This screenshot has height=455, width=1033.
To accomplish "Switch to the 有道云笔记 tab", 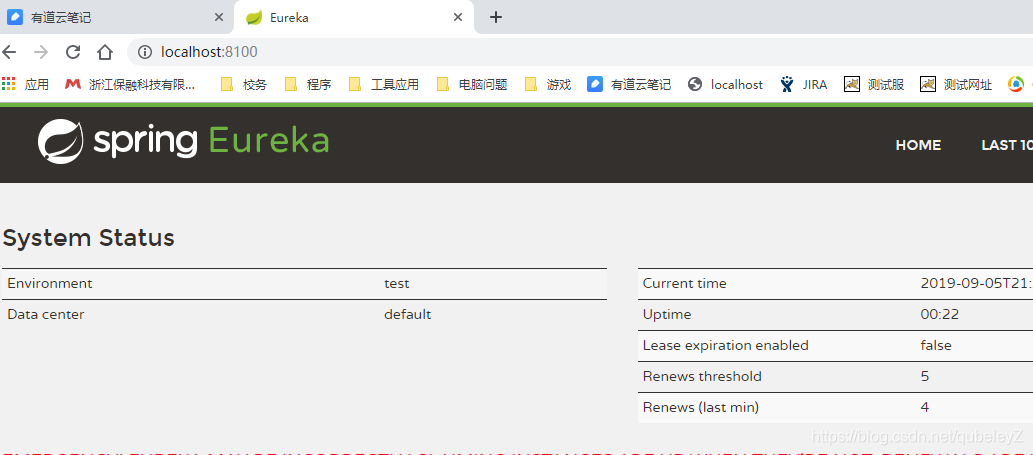I will click(117, 17).
